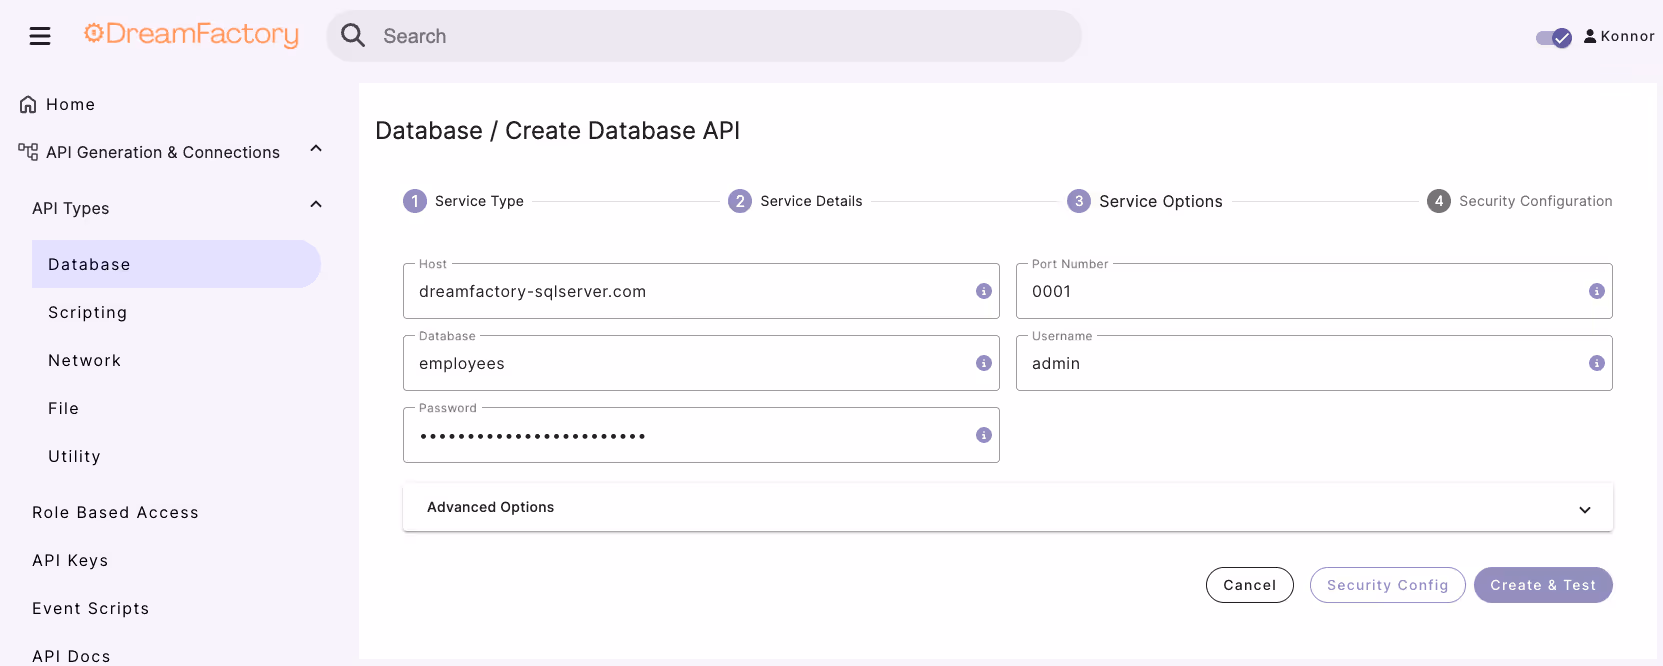Click the Database / Create Database API heading
This screenshot has width=1663, height=666.
(x=557, y=131)
